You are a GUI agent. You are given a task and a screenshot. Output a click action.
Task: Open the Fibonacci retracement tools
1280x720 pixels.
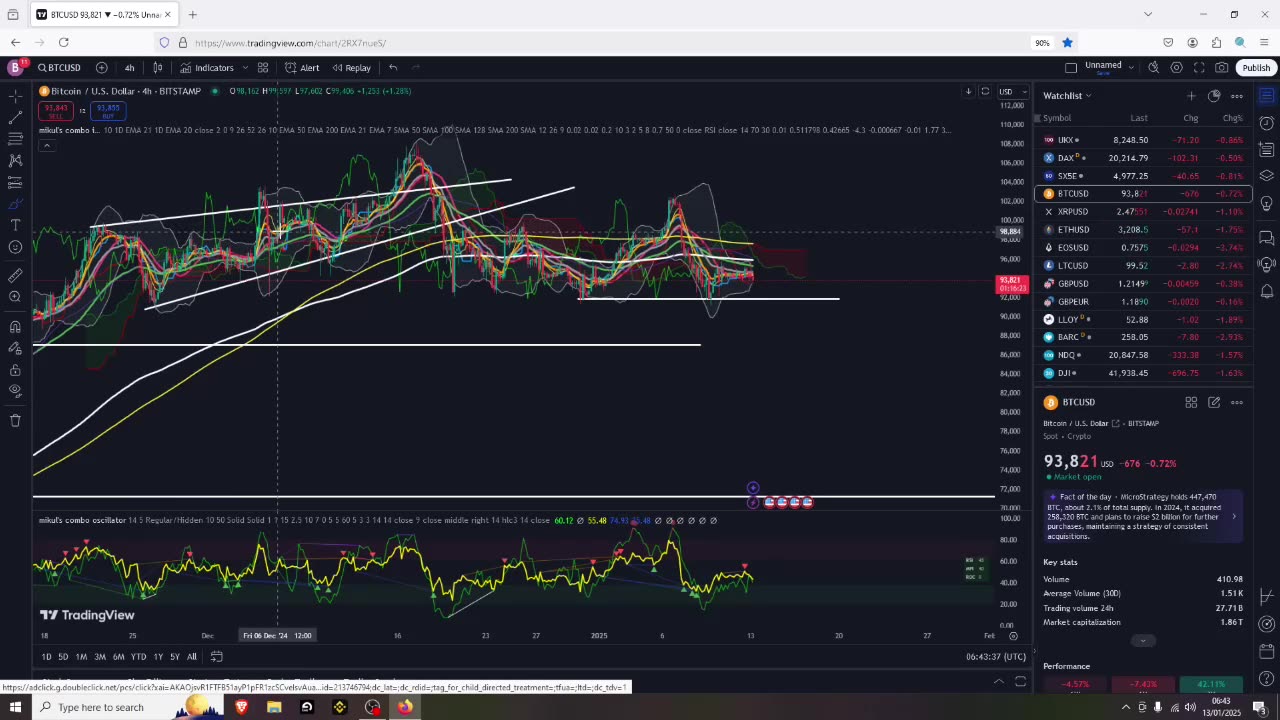pyautogui.click(x=15, y=139)
